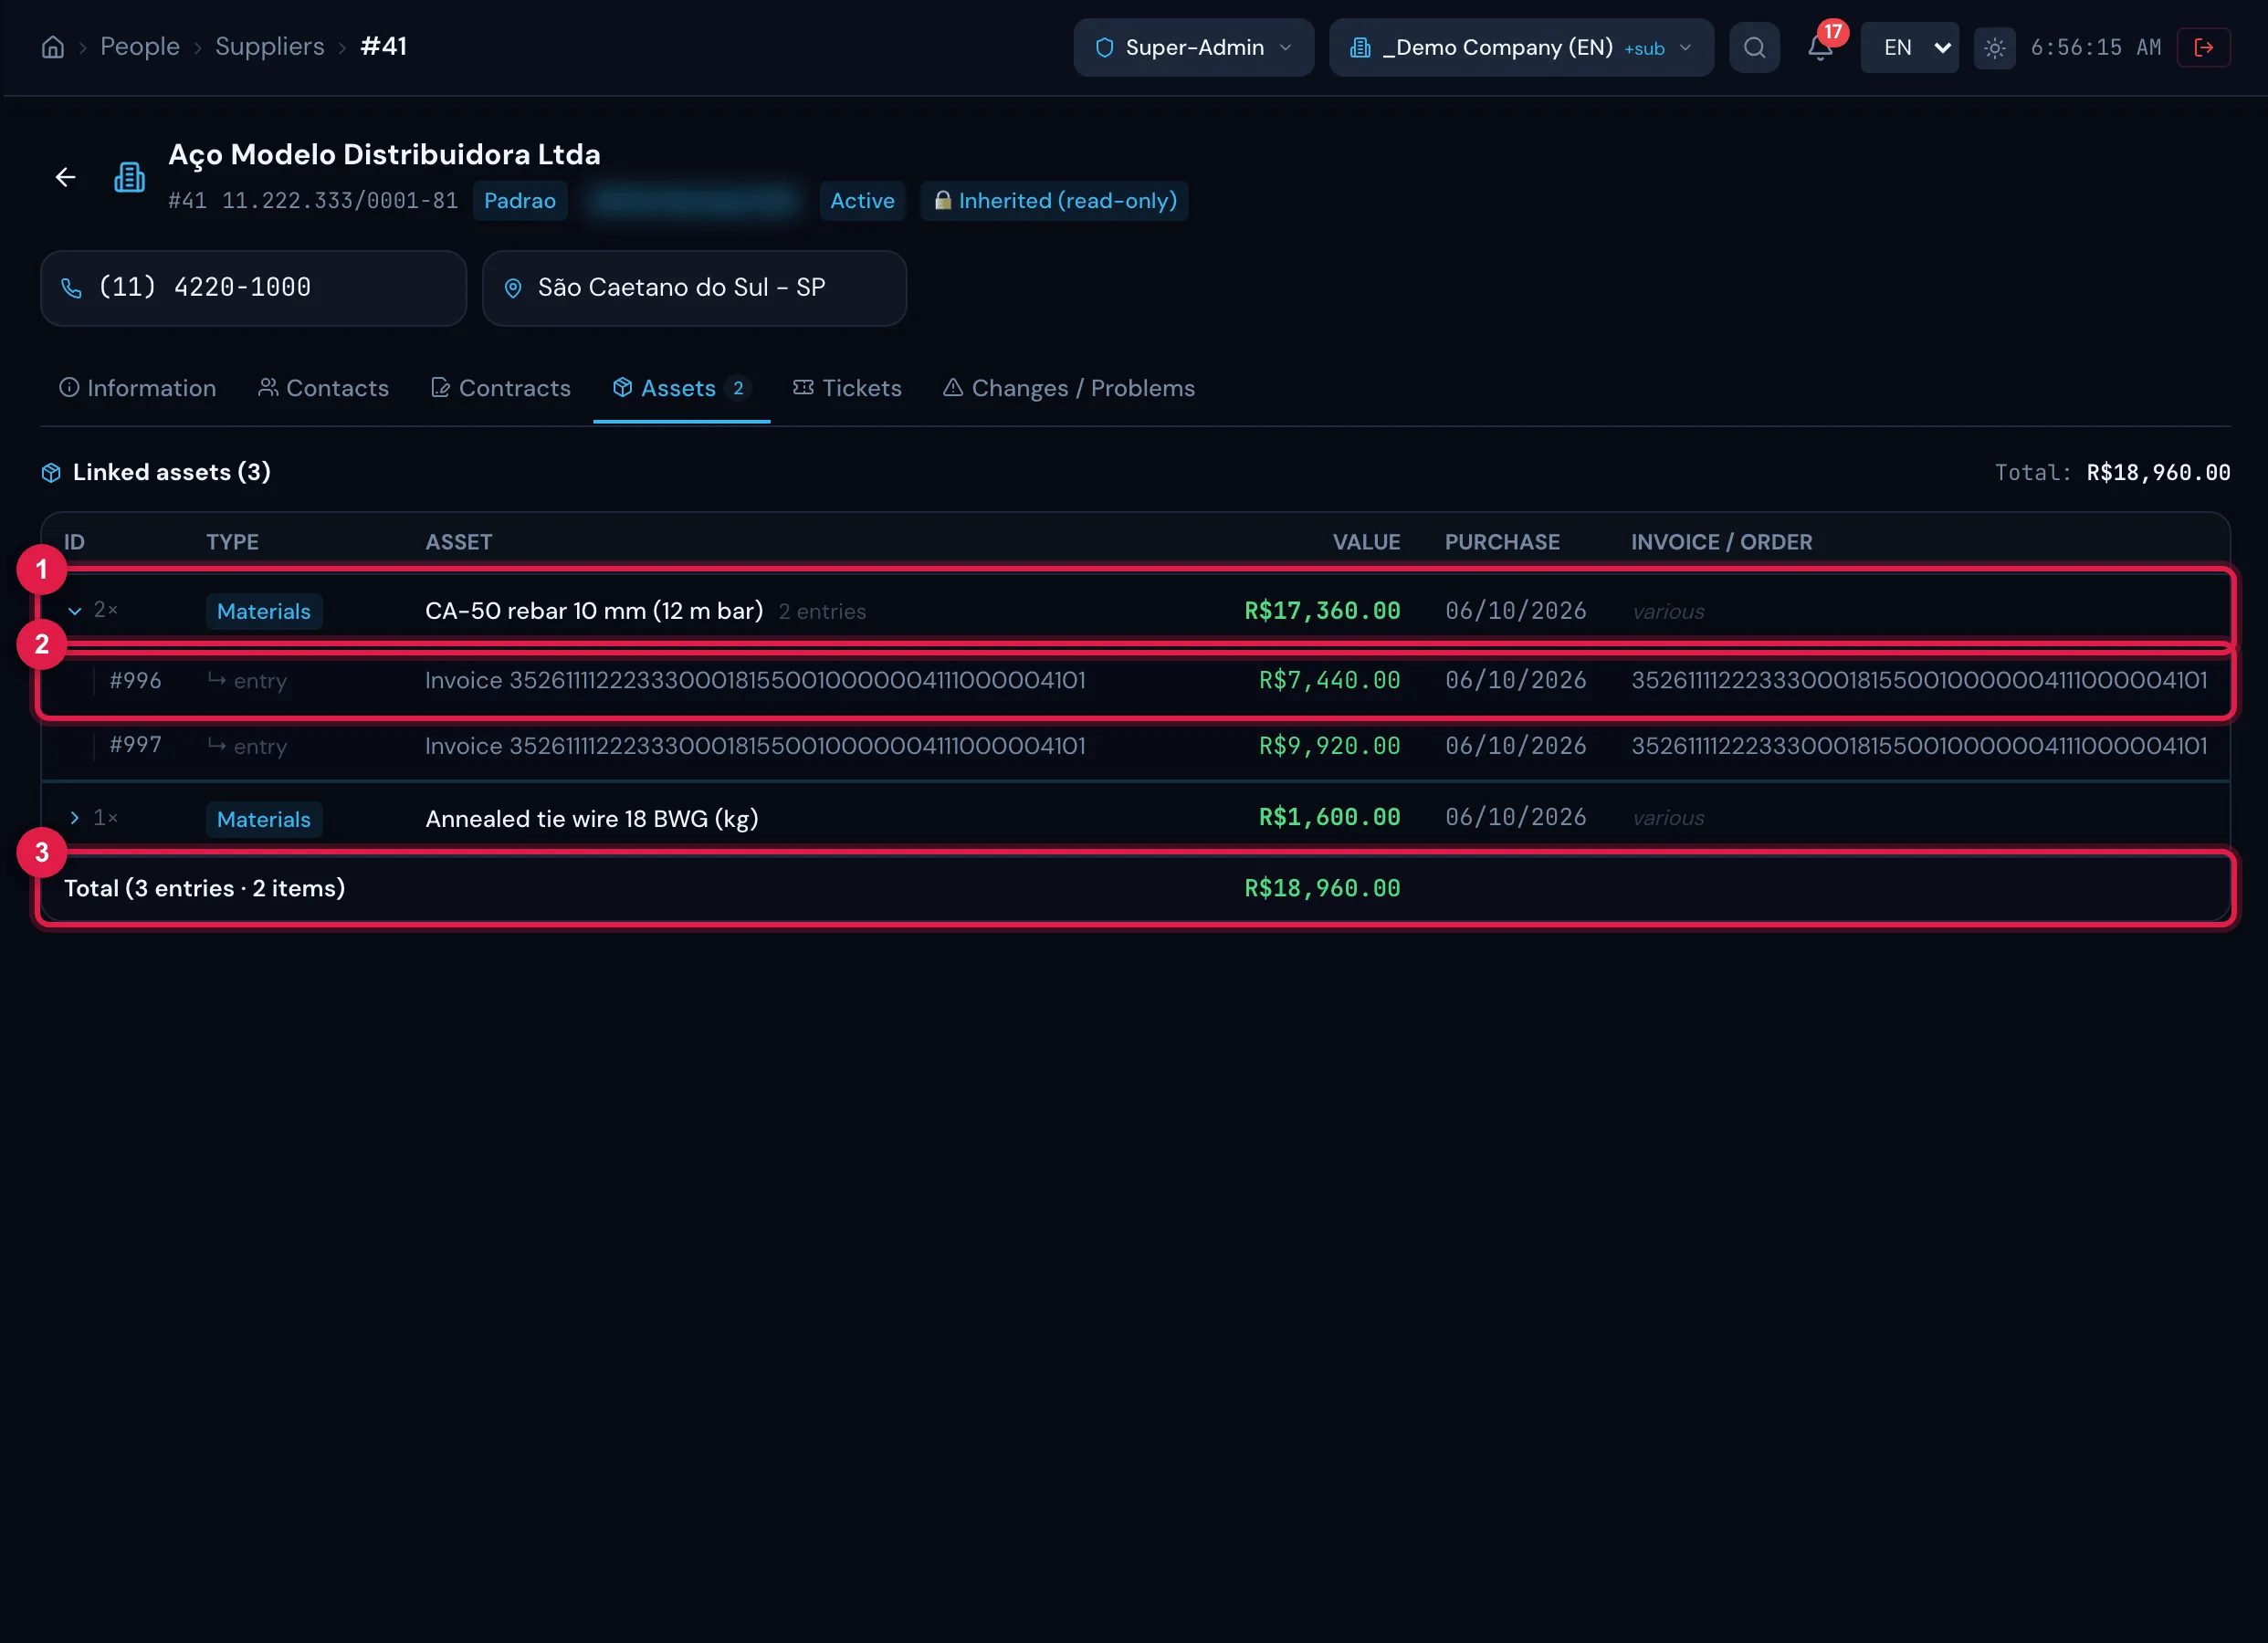Click the Linked assets cube icon
2268x1643 pixels.
pyautogui.click(x=51, y=473)
